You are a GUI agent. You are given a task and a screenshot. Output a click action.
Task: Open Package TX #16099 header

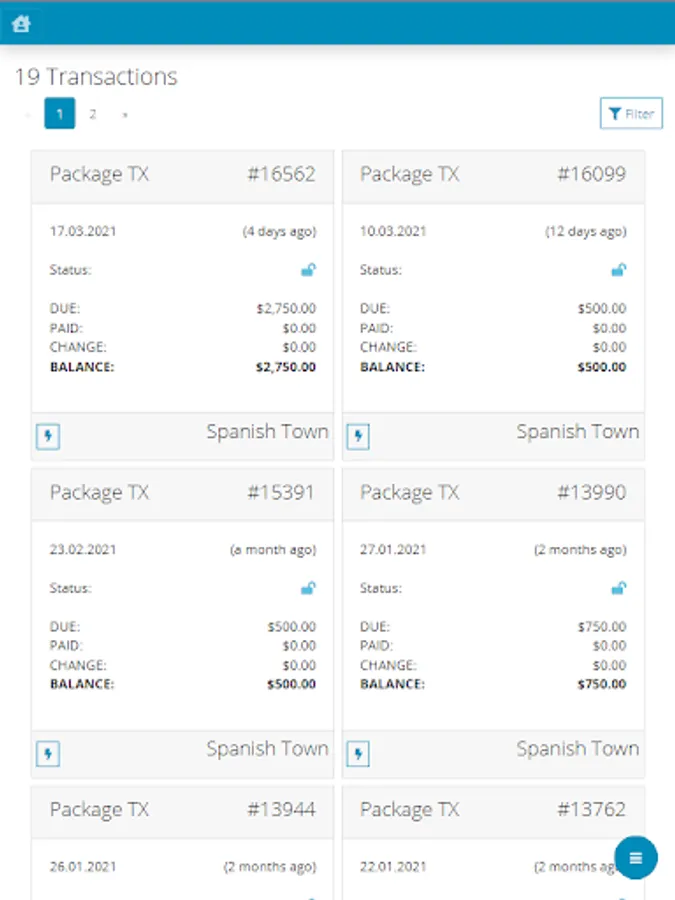coord(493,175)
